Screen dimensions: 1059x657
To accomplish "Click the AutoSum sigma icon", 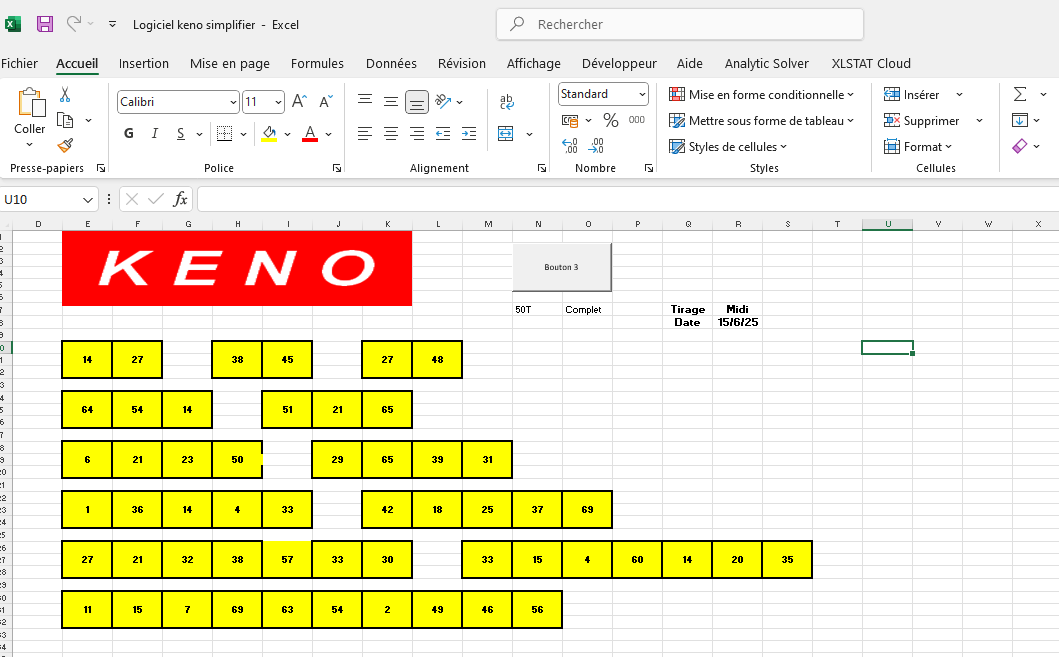I will coord(1020,95).
